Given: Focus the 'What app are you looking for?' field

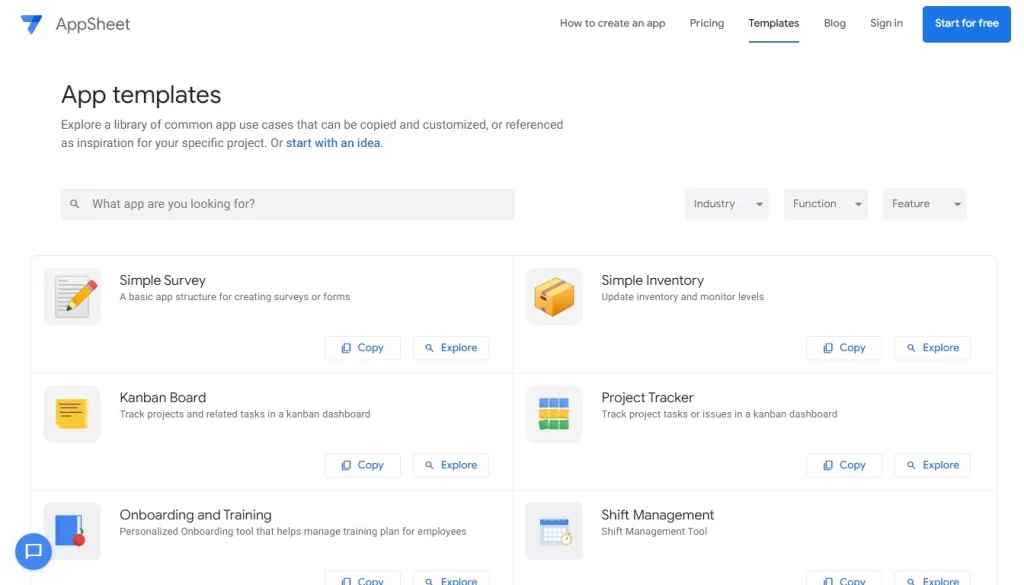Looking at the screenshot, I should [287, 204].
